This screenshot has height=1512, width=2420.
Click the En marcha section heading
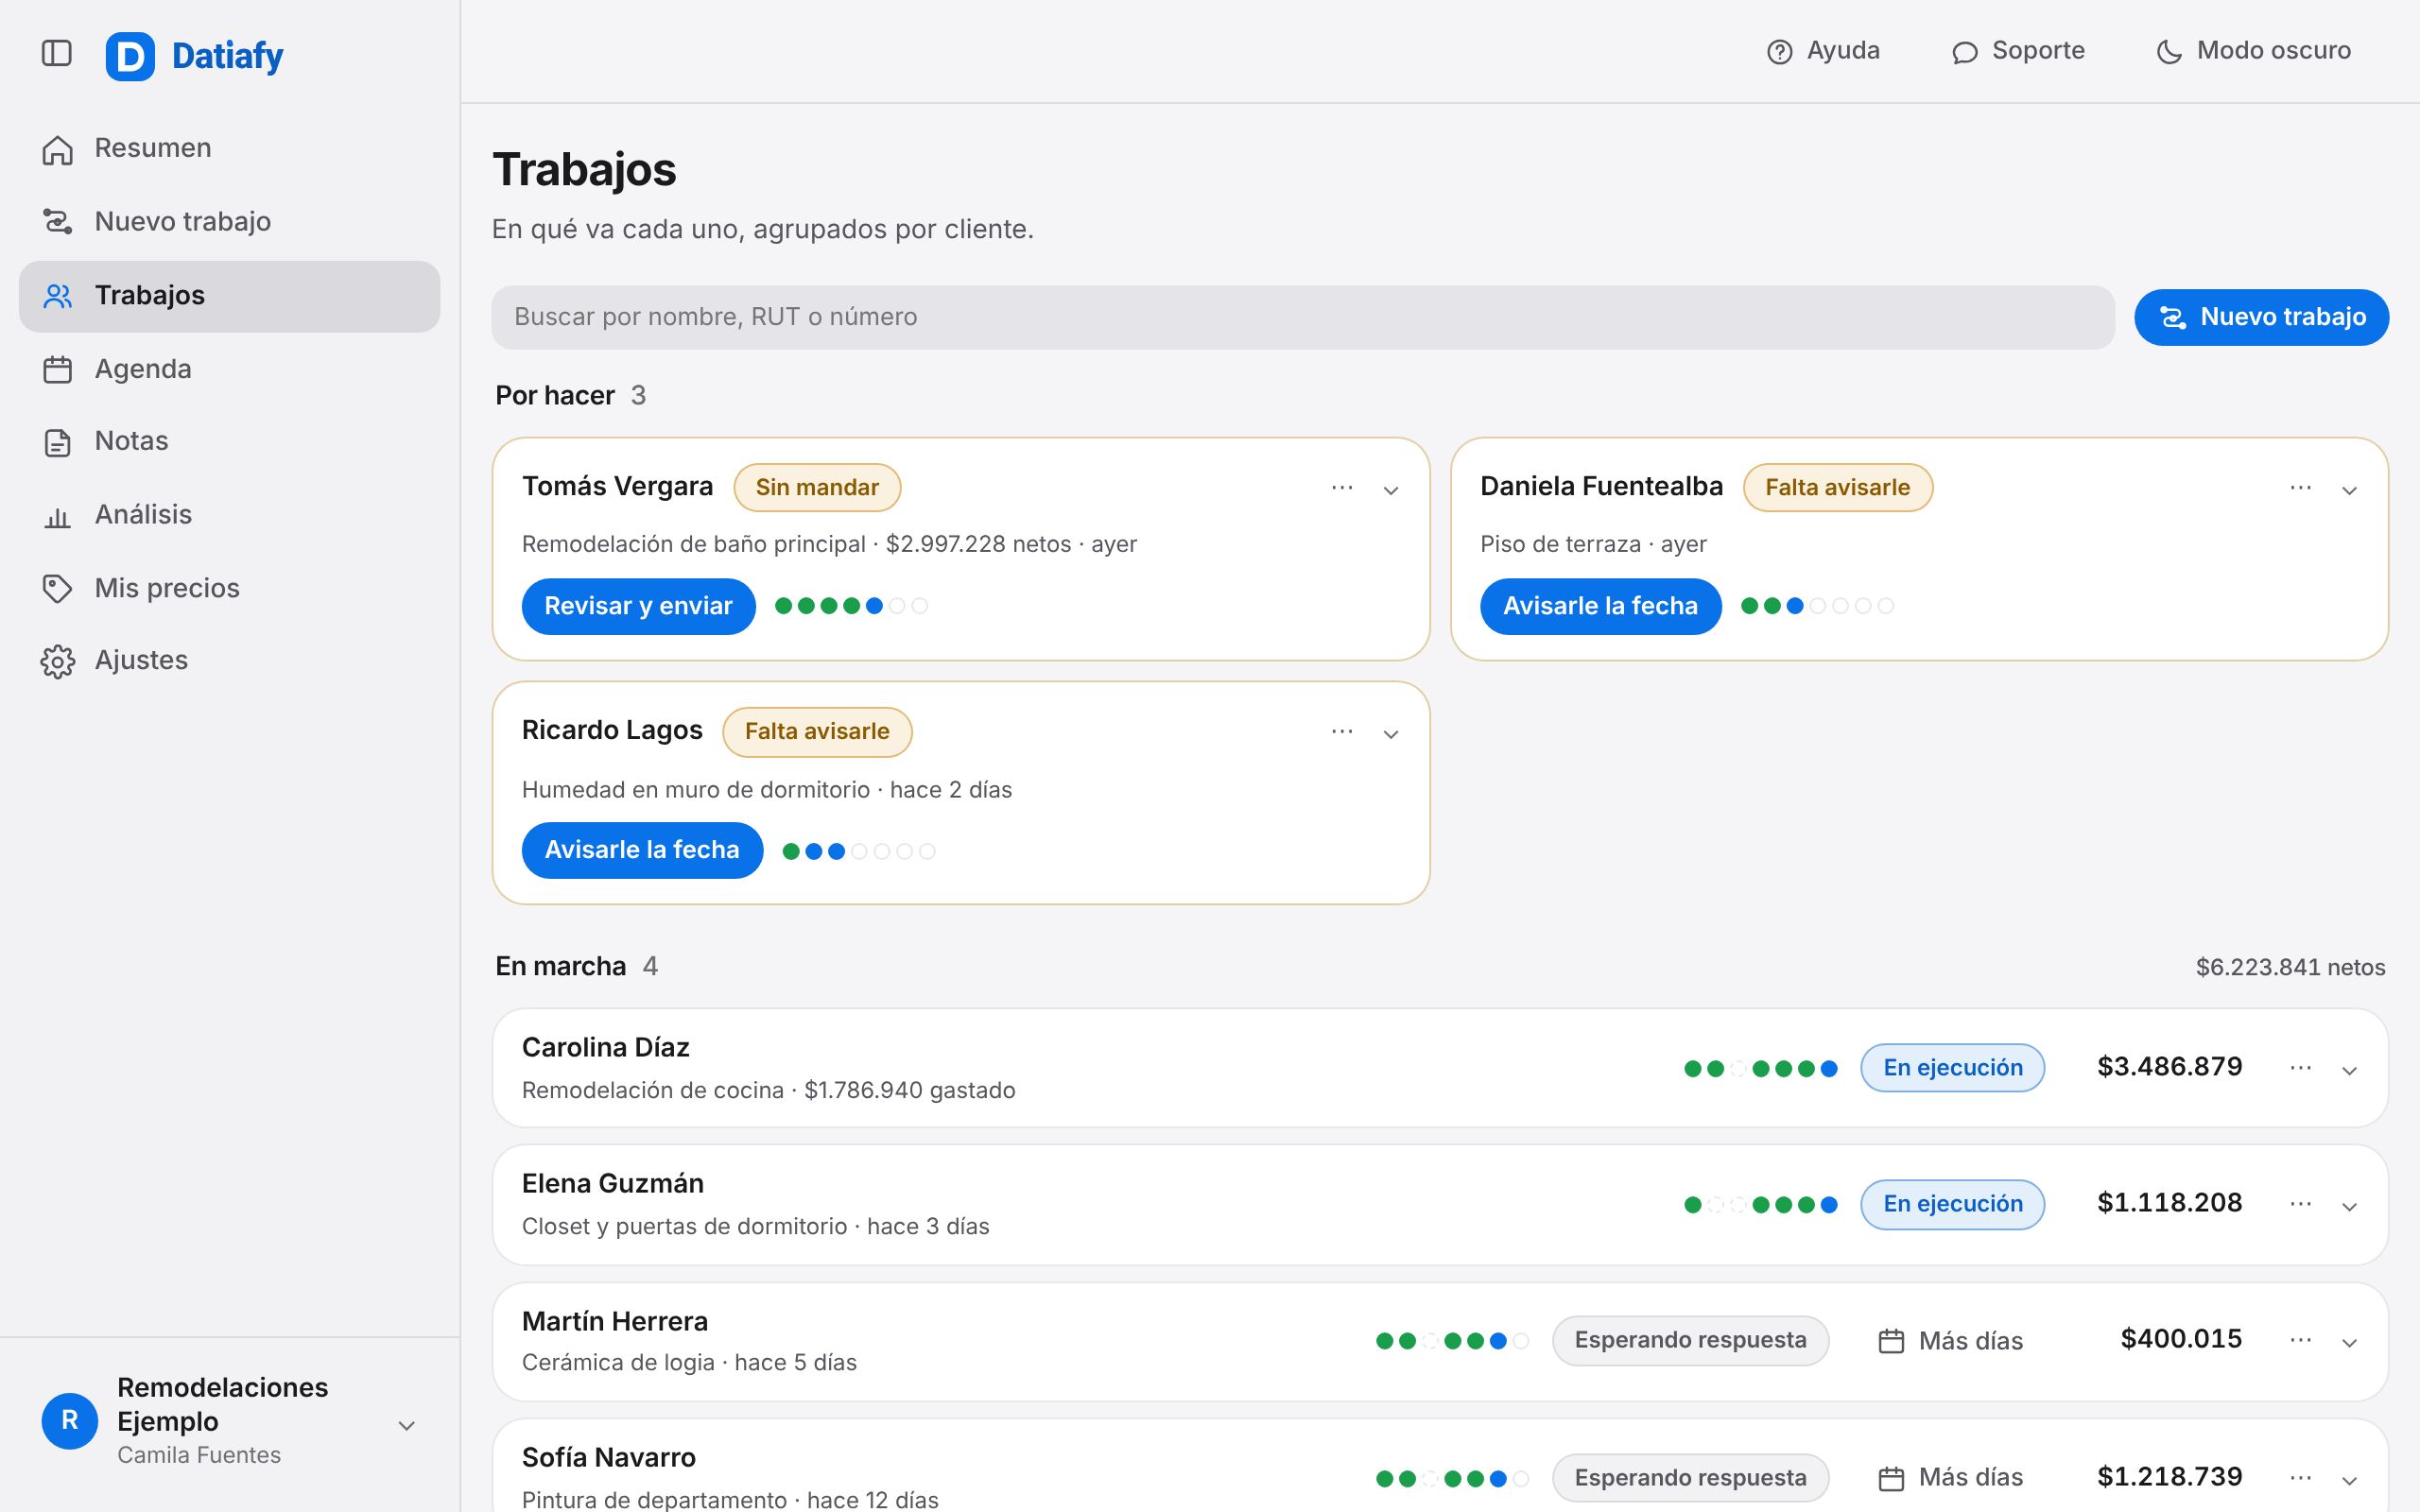pos(560,967)
